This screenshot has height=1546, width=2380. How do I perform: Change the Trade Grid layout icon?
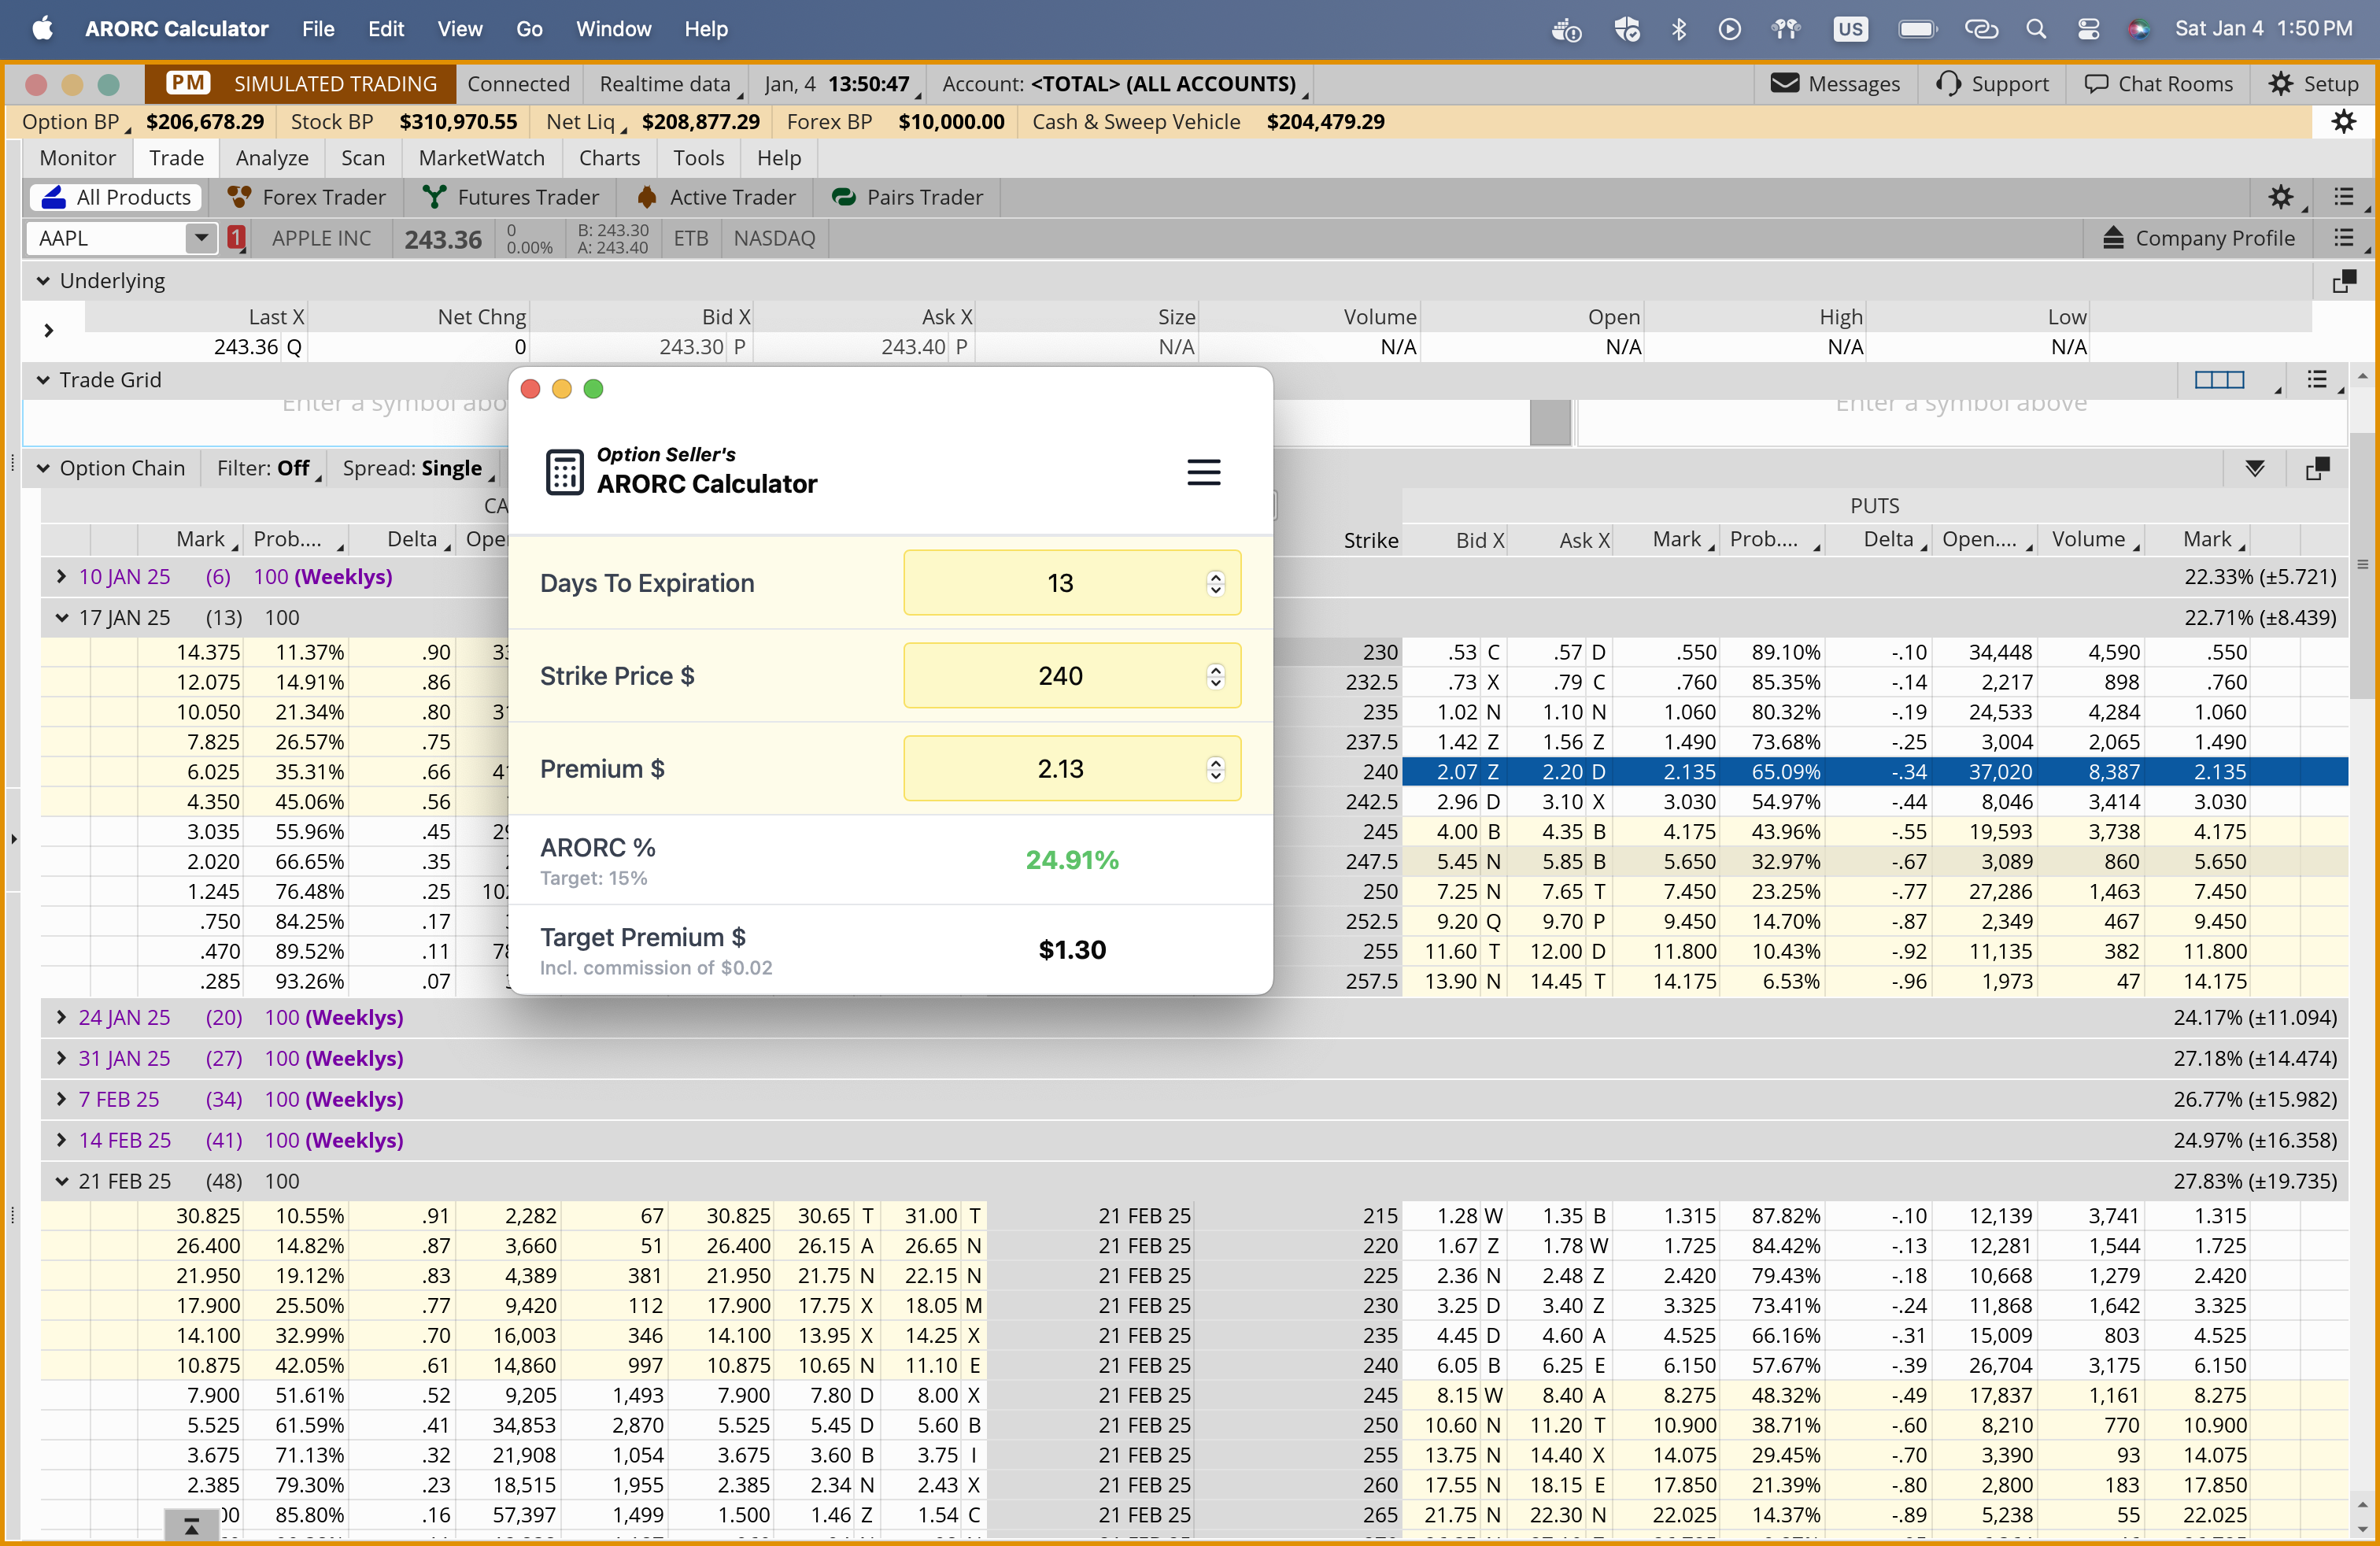2219,380
